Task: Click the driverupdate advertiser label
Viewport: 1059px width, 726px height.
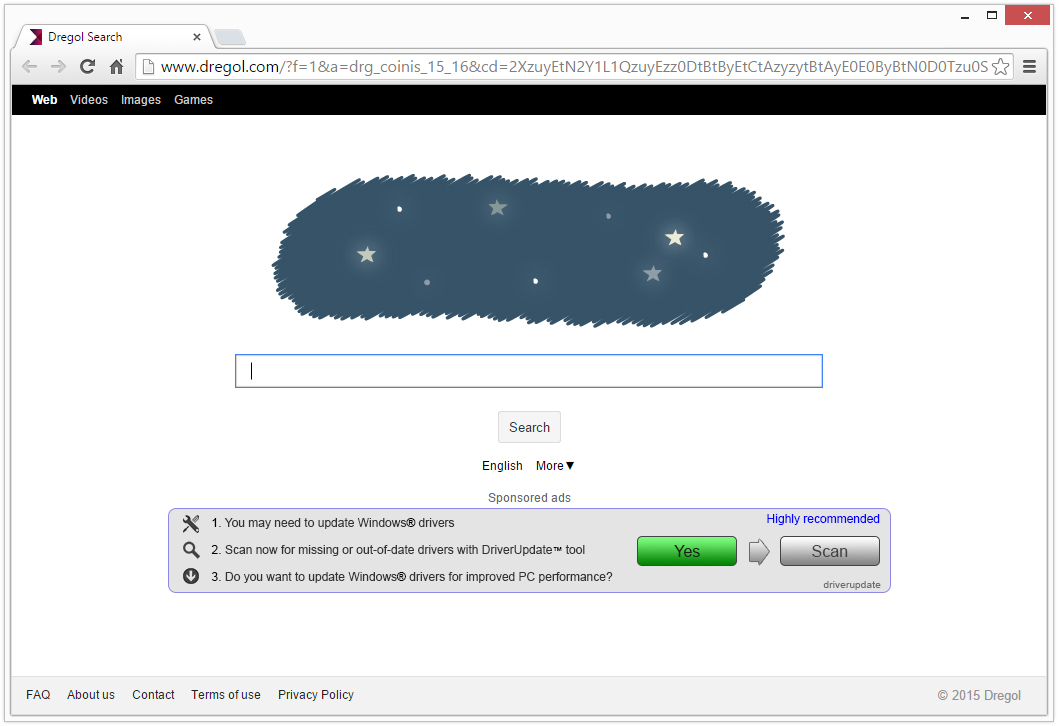Action: coord(852,585)
